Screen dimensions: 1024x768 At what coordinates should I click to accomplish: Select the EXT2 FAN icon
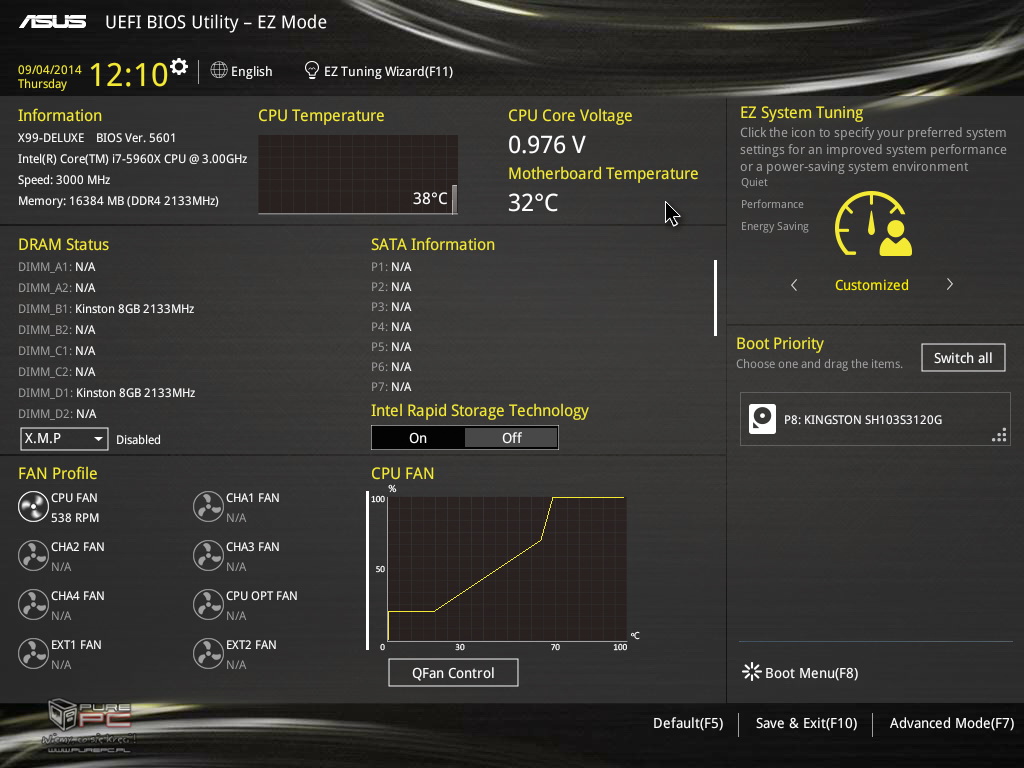tap(208, 654)
